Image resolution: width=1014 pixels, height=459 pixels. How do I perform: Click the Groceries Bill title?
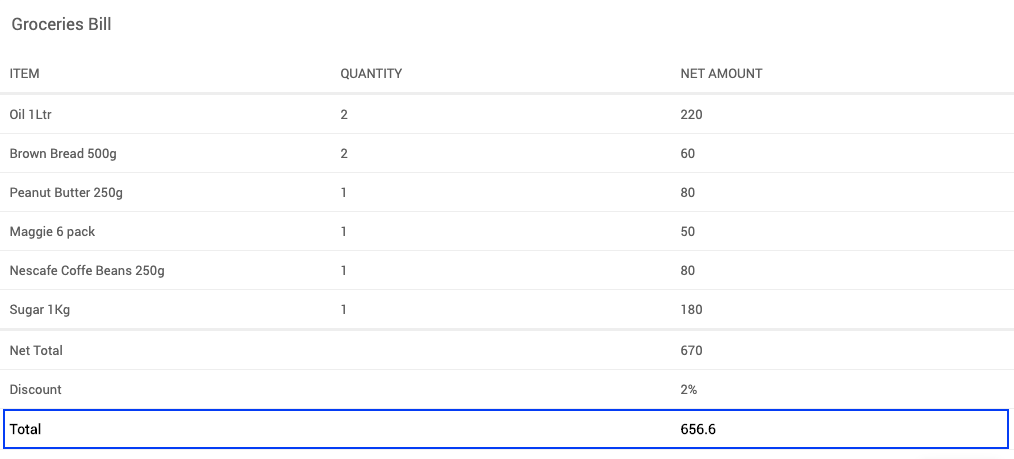pyautogui.click(x=61, y=25)
